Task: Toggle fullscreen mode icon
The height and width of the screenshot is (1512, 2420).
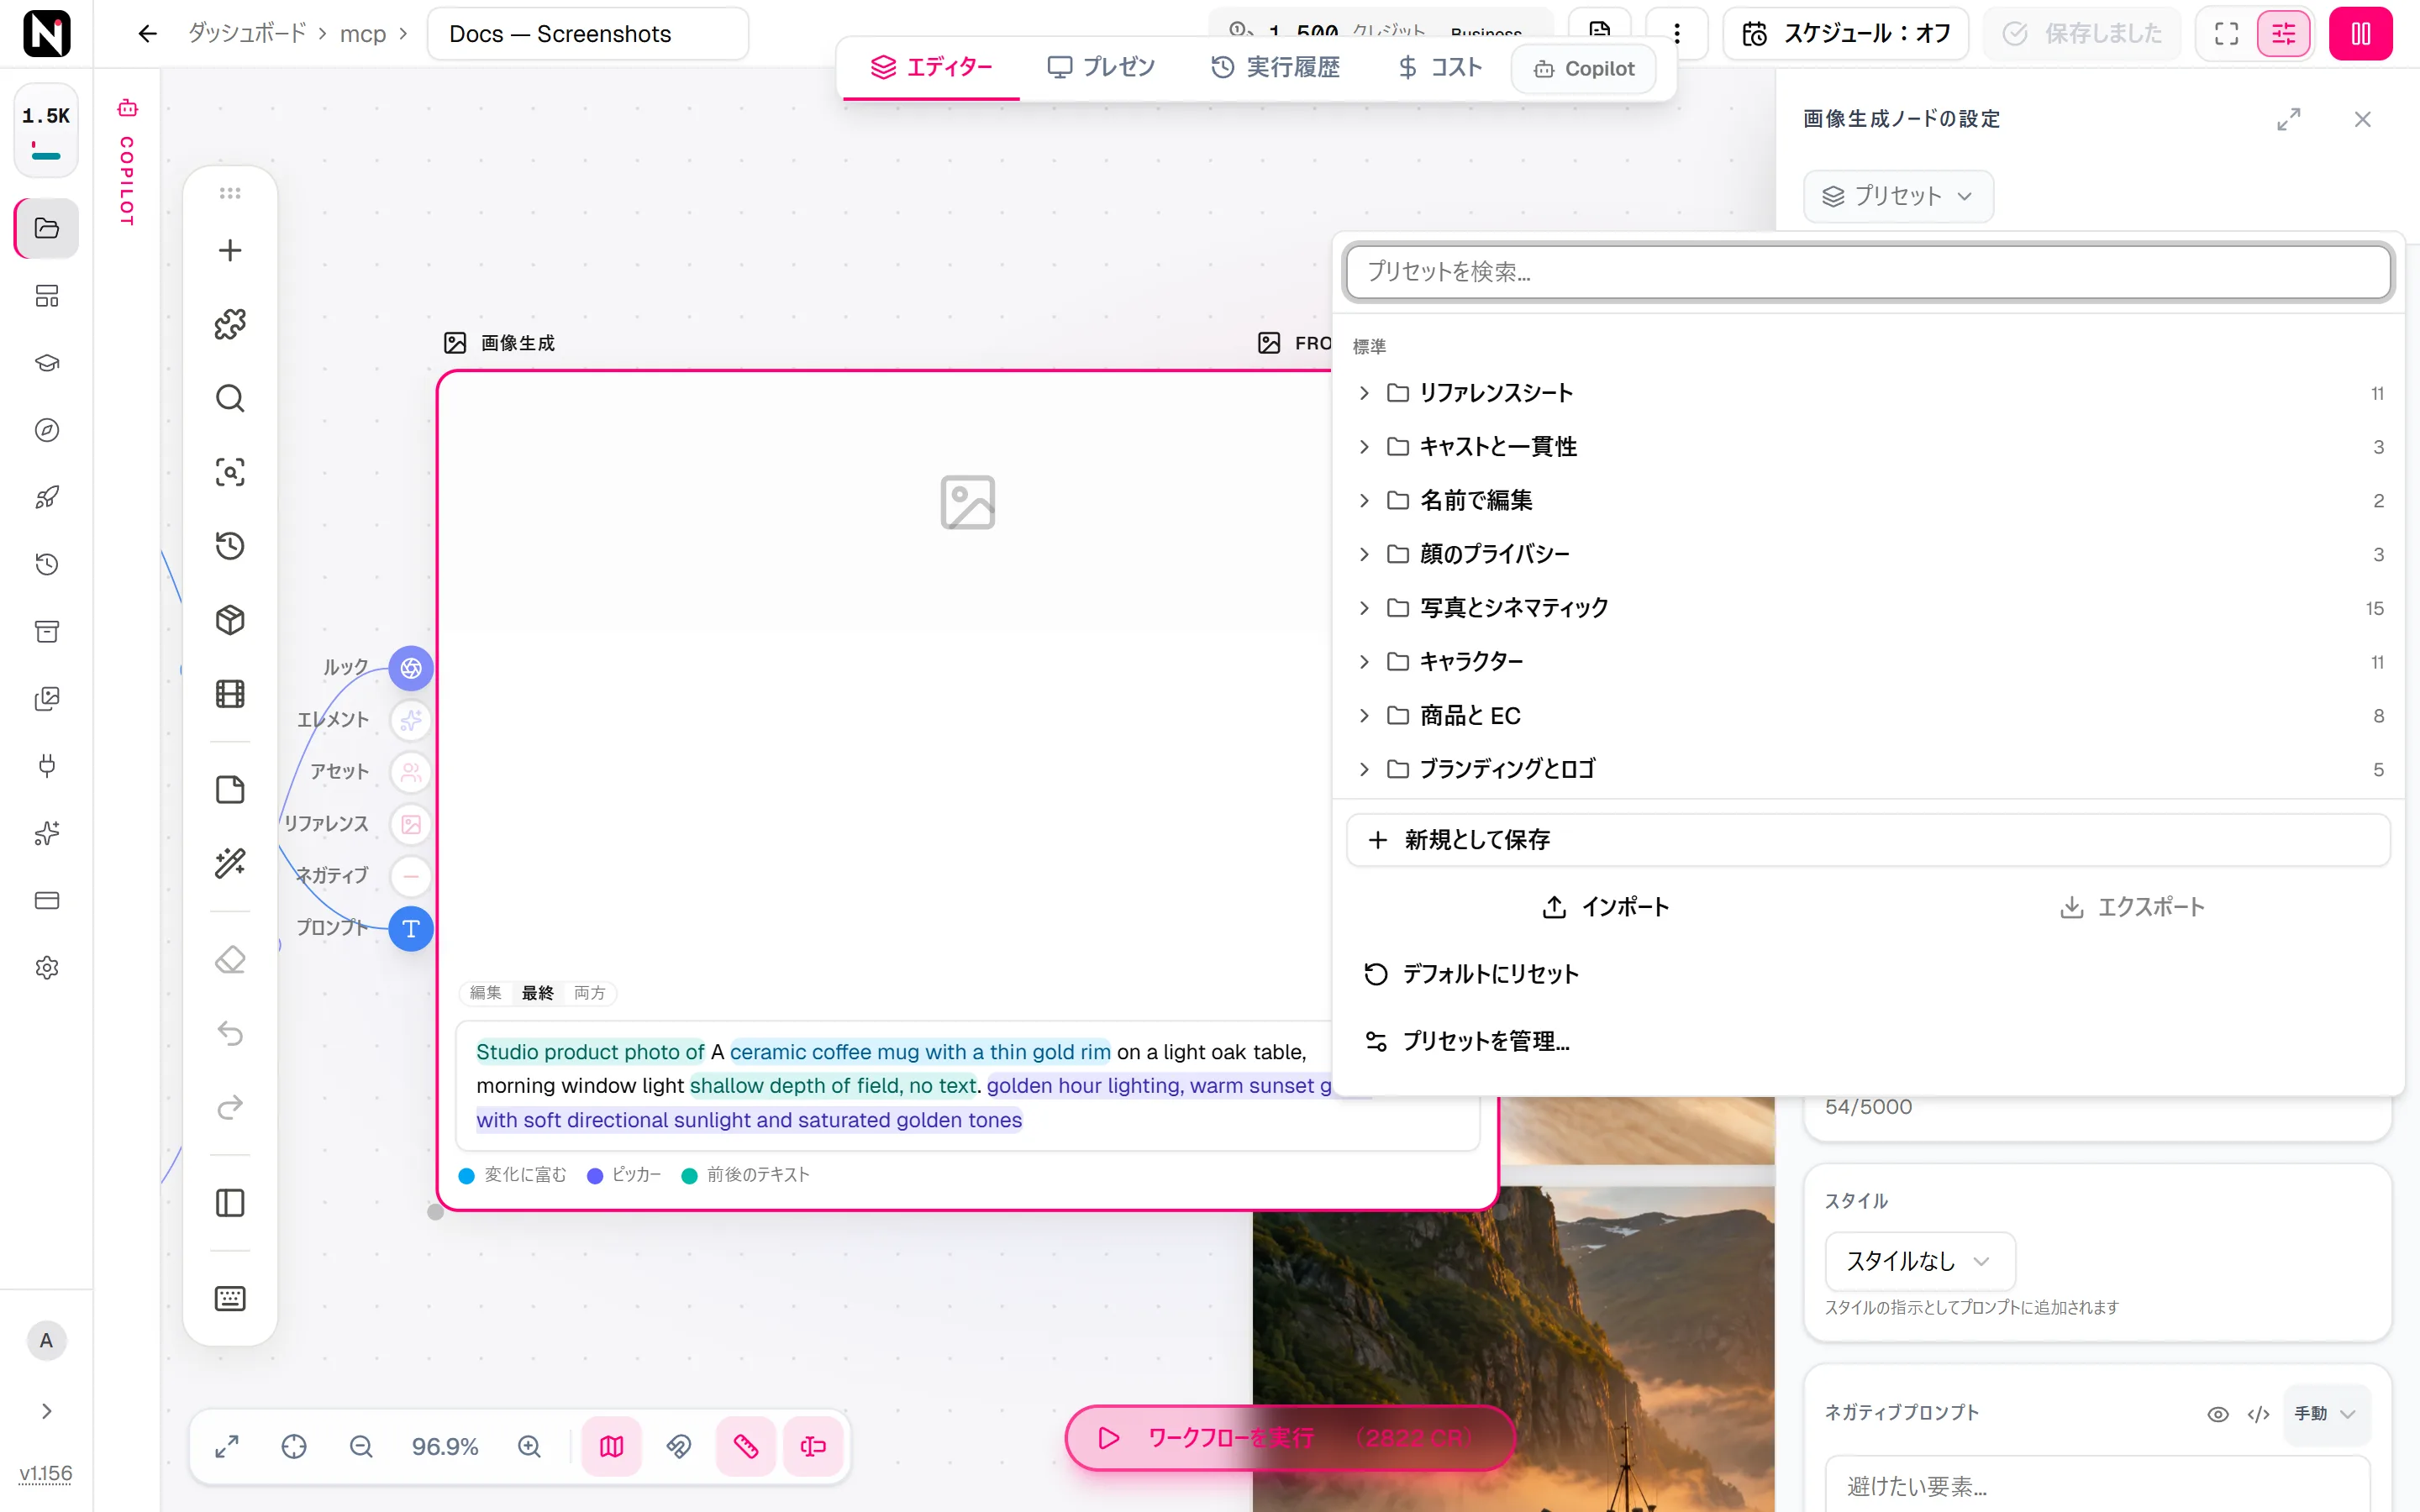Action: [2226, 34]
